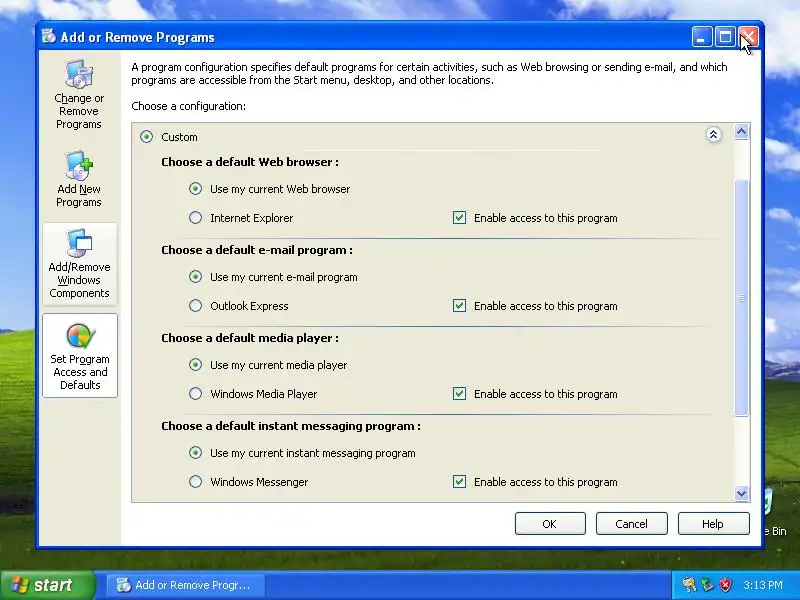Click the Choose a default Web browser heading

pos(250,162)
